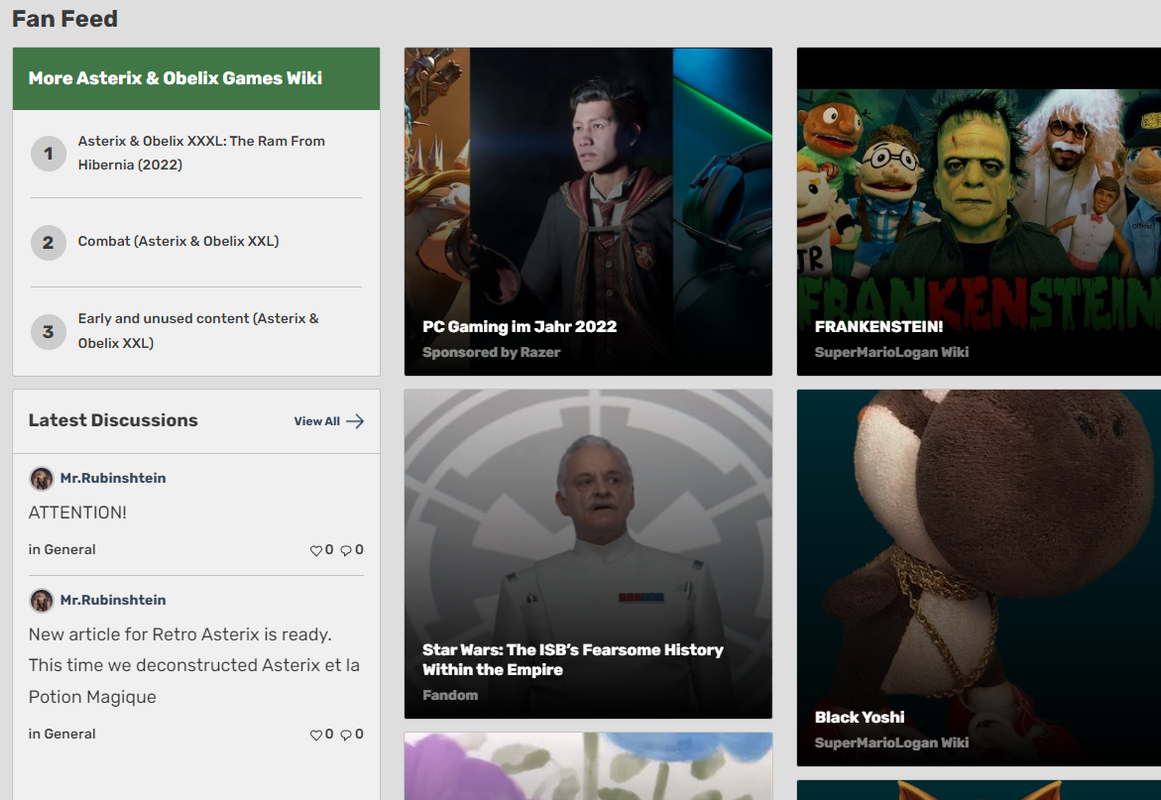1161x800 pixels.
Task: Click the heart icon on ATTENTION! post
Action: [x=315, y=550]
